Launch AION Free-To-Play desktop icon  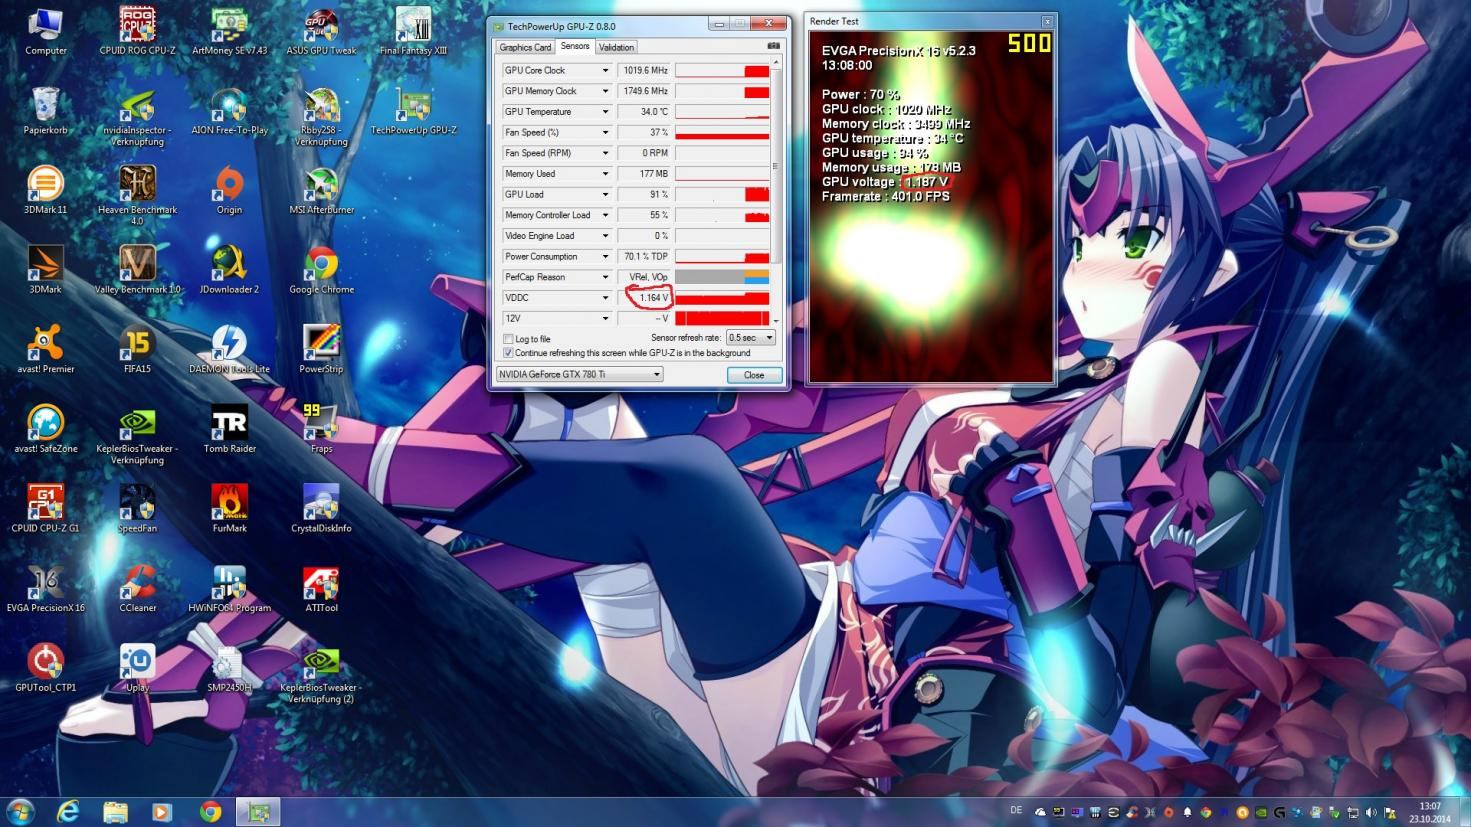coord(229,110)
